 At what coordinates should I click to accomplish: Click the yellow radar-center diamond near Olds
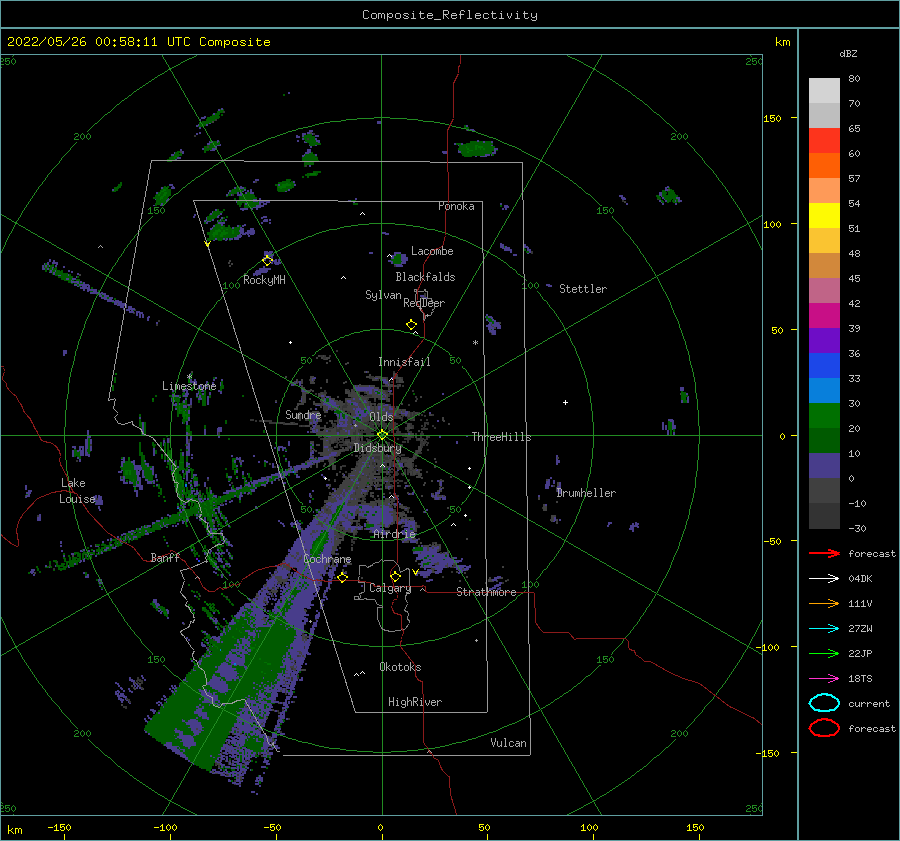(382, 435)
